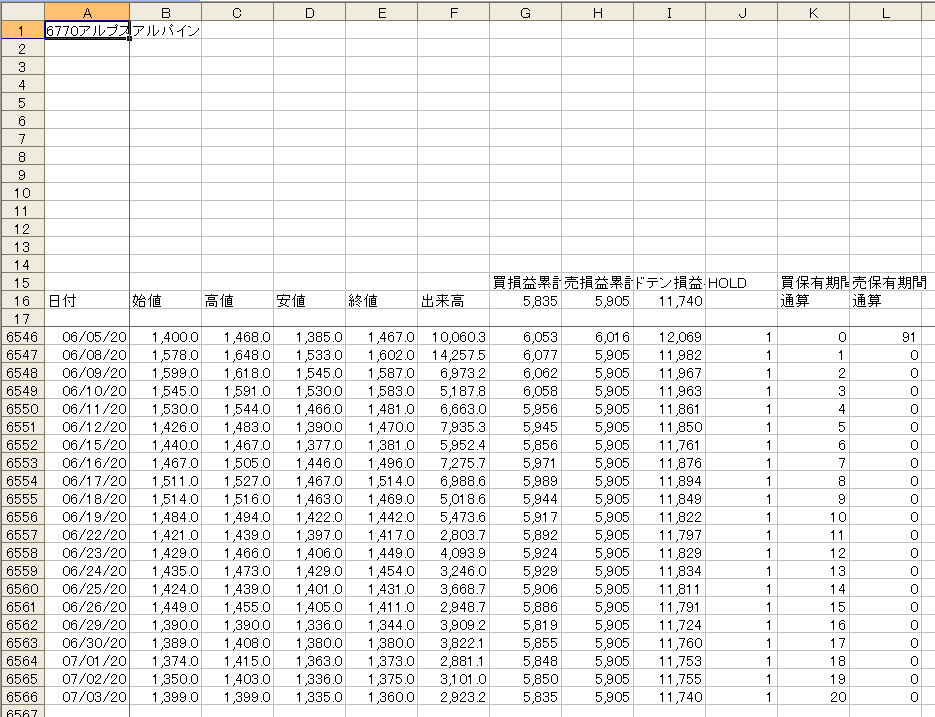Select volume cell 10,060.3
This screenshot has height=717, width=935.
tap(453, 337)
